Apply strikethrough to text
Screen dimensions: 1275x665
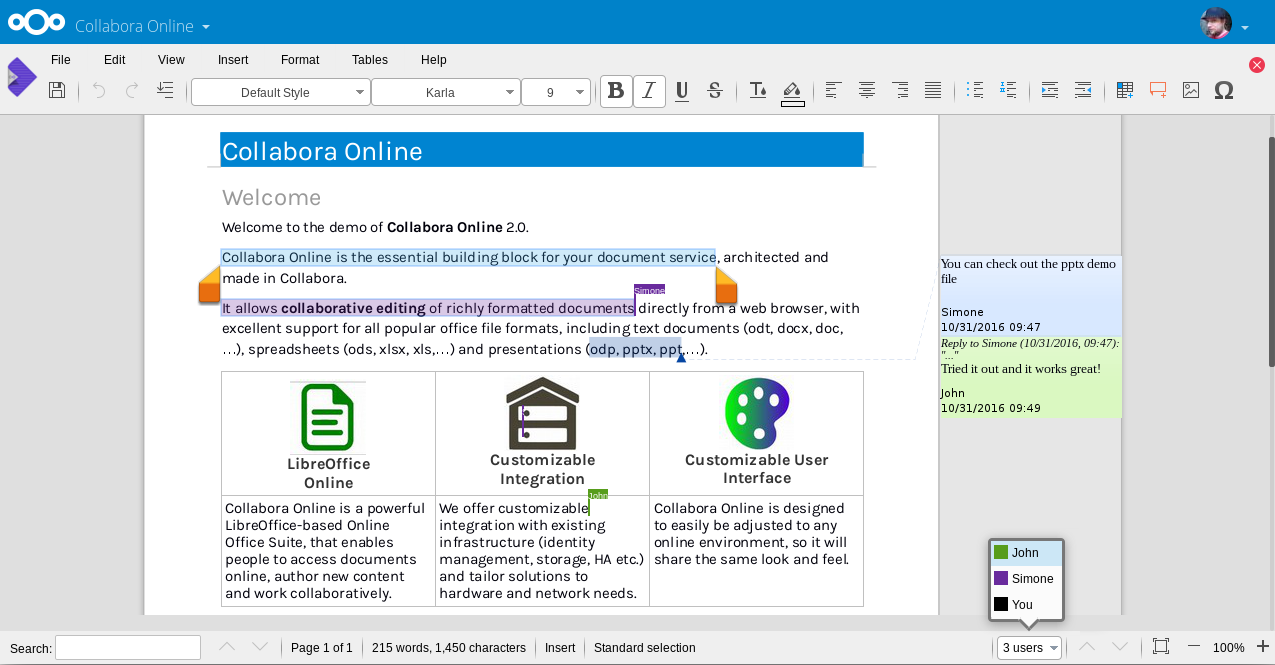click(715, 90)
